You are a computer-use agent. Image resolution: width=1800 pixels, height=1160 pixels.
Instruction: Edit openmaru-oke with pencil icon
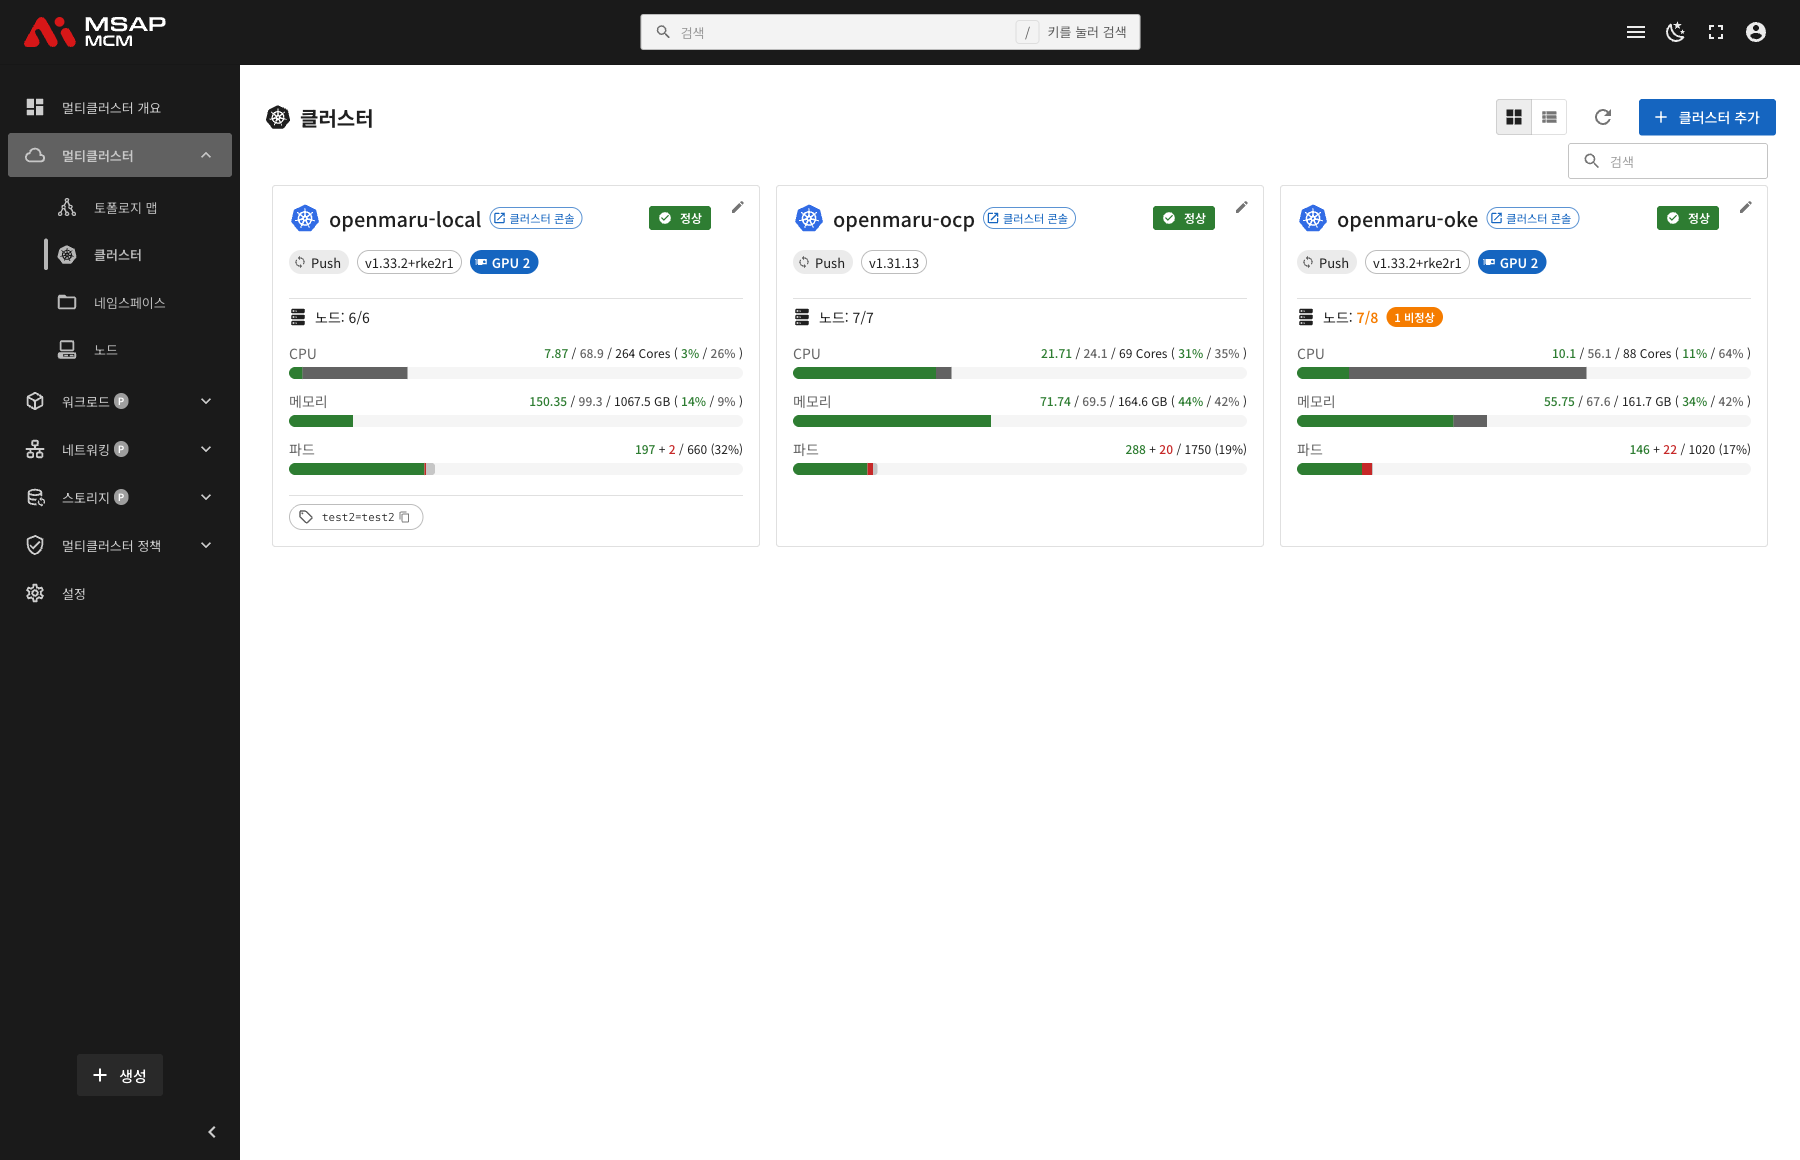[x=1746, y=207]
